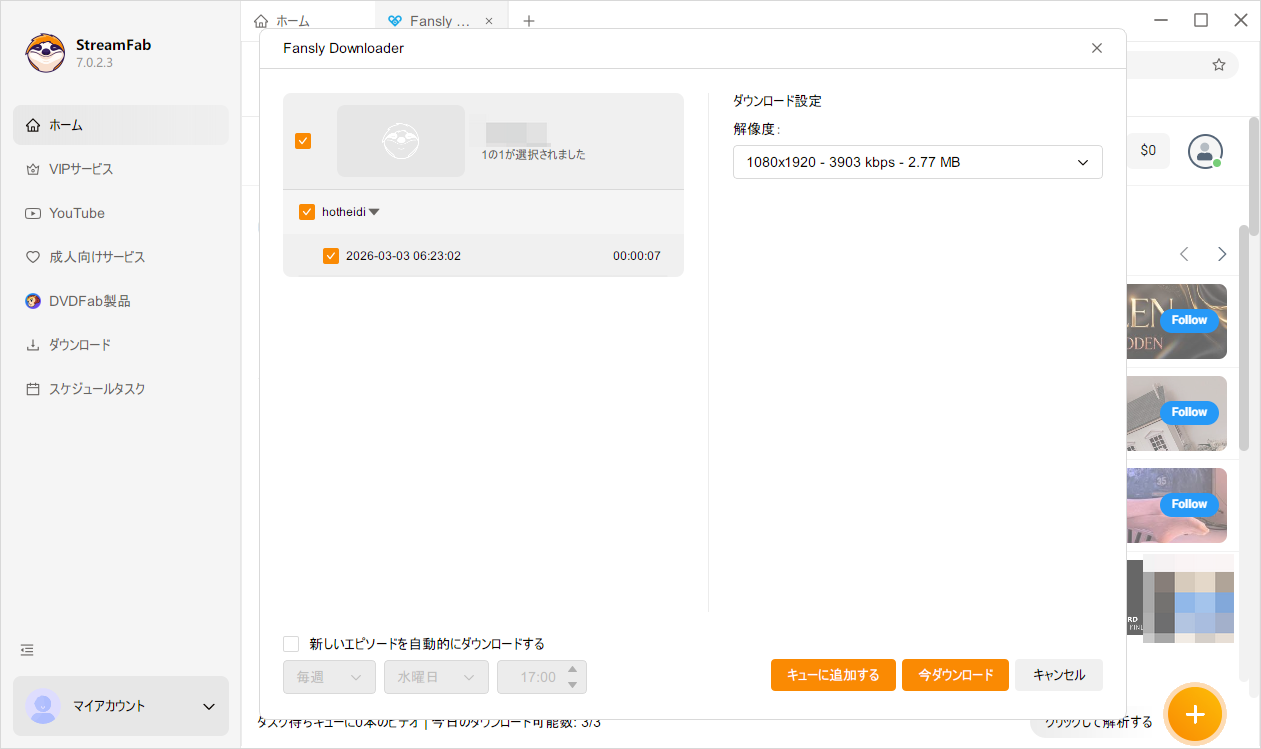Viewport: 1261px width, 749px height.
Task: Click the orange plus floating button
Action: click(x=1194, y=714)
